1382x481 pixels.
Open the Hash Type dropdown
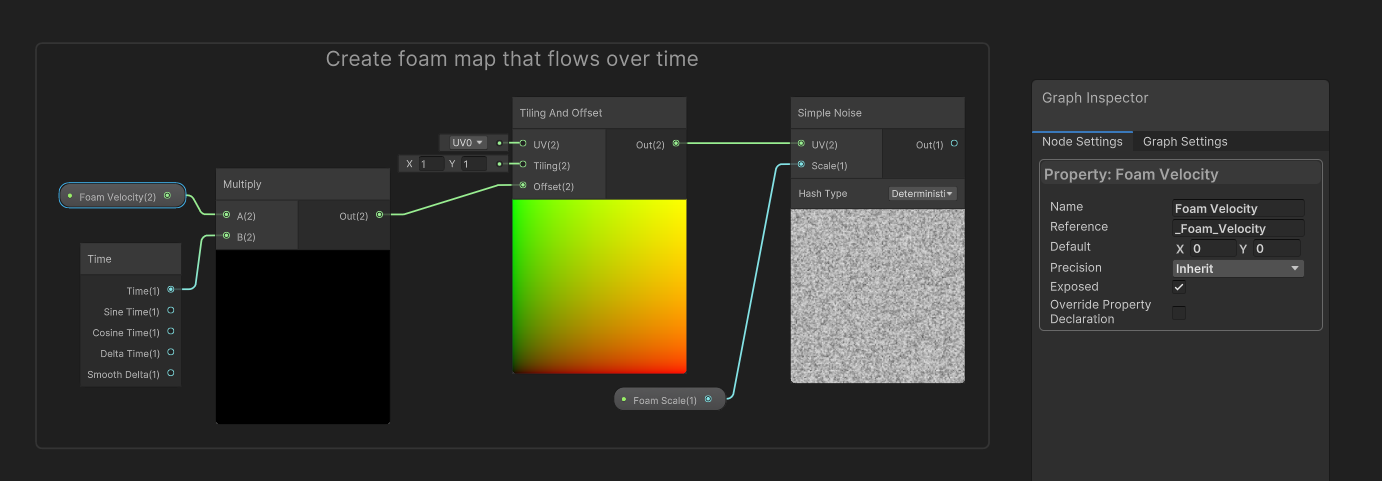click(x=922, y=194)
